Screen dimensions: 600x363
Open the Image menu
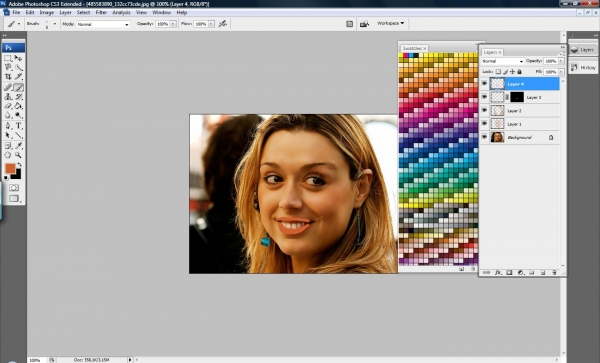47,13
